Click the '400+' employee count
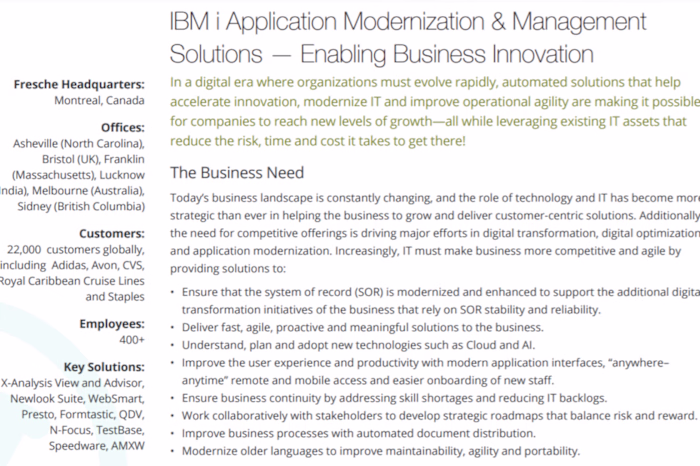 pos(132,340)
